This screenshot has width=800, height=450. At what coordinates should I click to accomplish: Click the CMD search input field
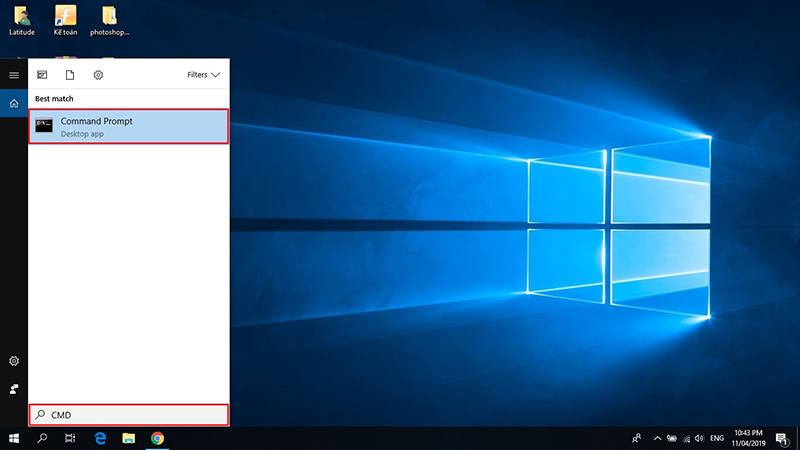click(129, 415)
